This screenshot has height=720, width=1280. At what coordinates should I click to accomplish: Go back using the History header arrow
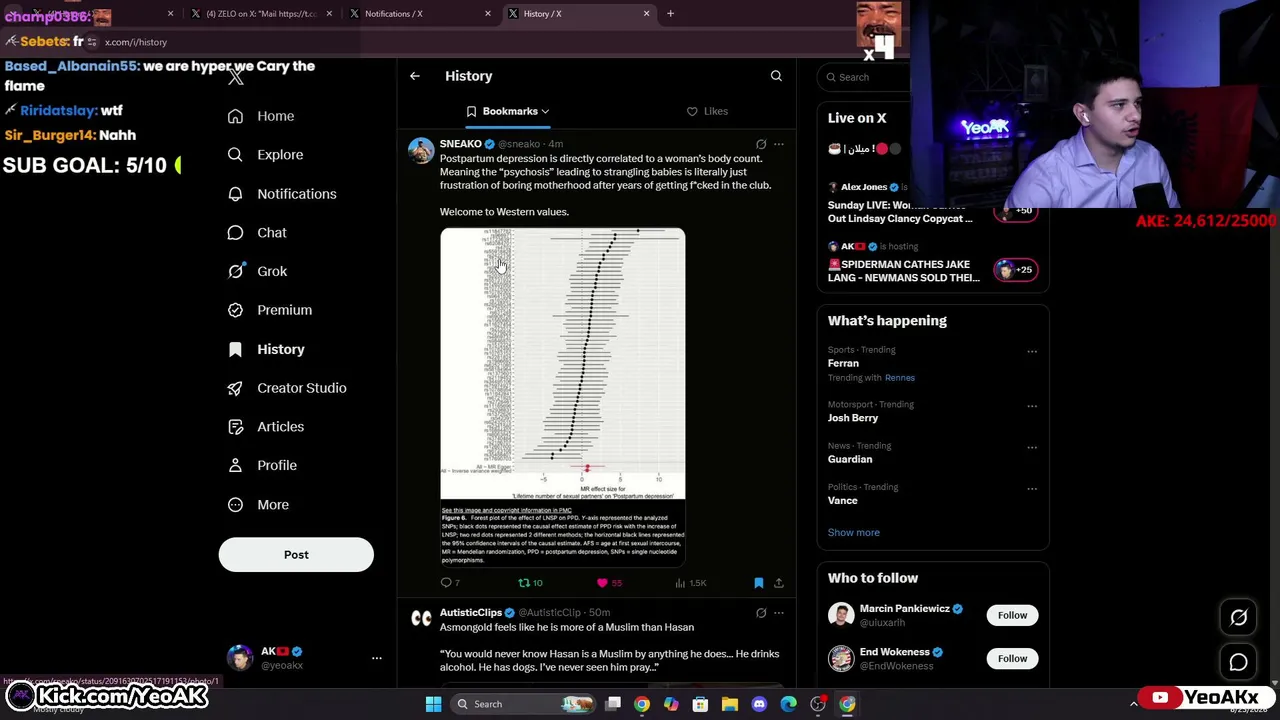(x=415, y=76)
